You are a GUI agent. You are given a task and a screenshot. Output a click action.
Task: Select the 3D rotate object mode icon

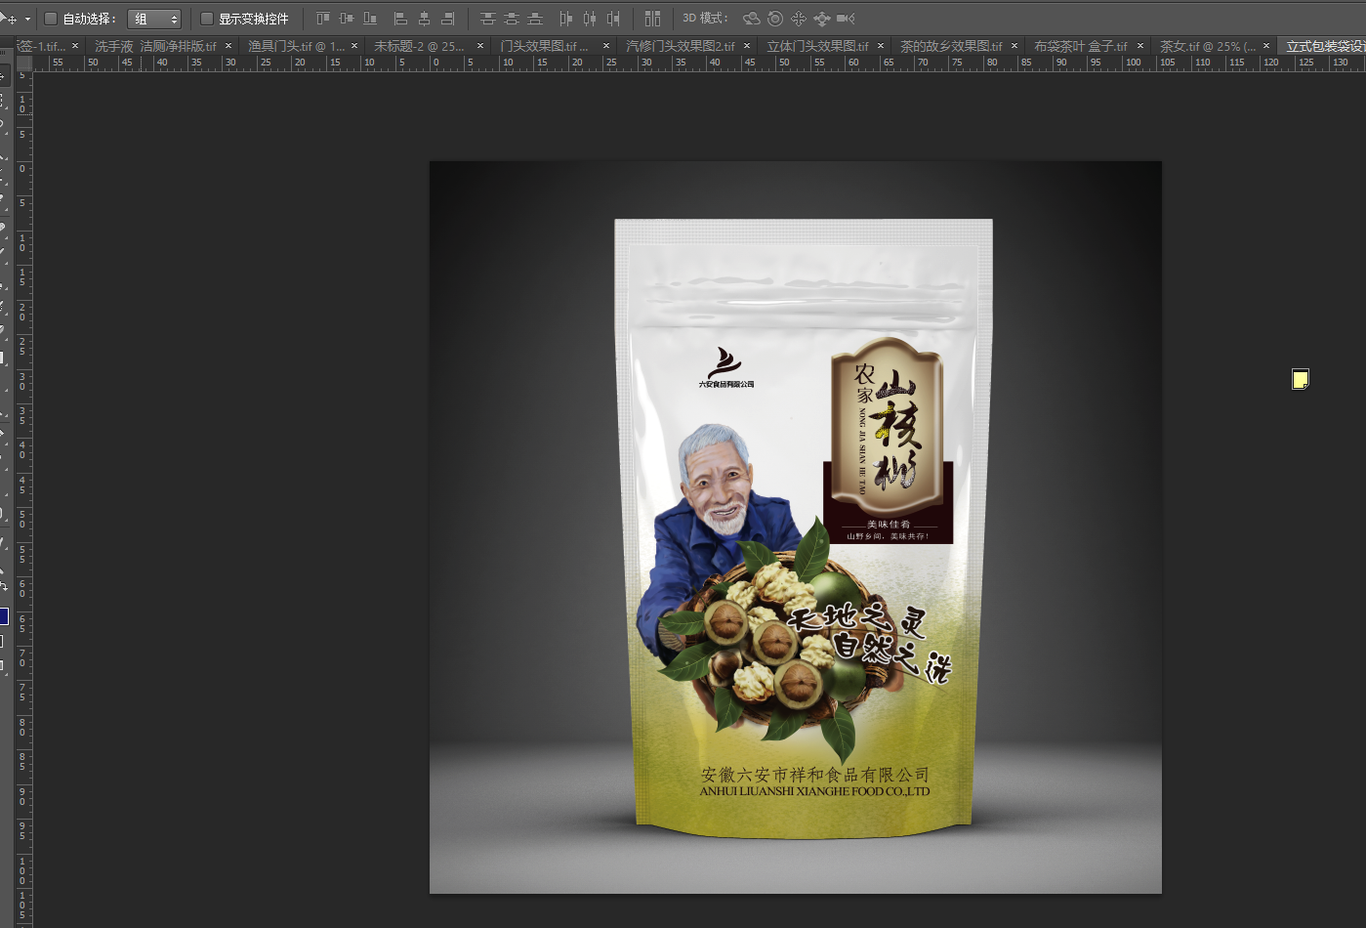point(751,18)
